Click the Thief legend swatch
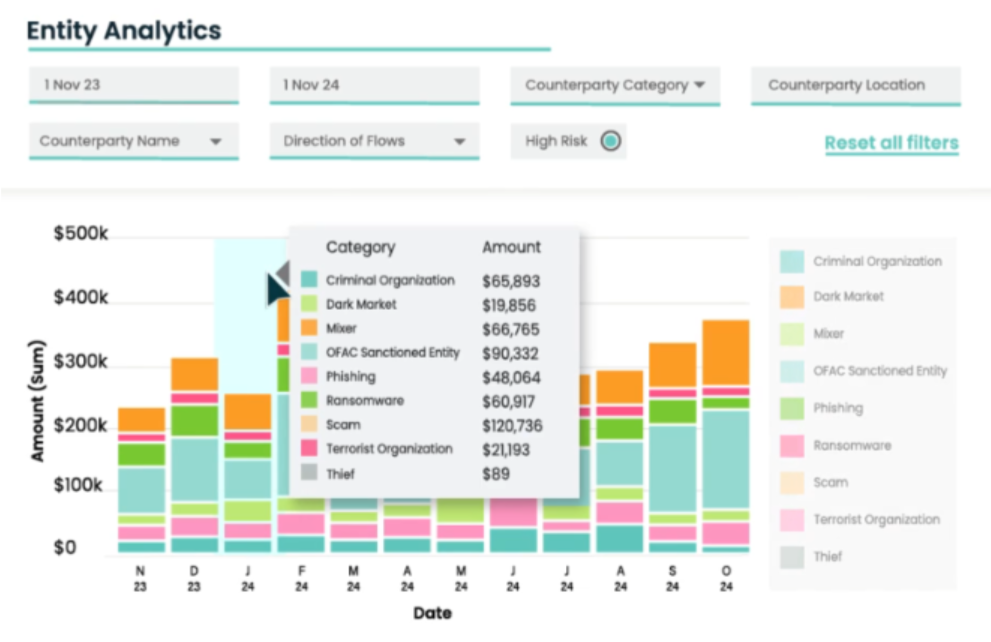 [x=792, y=557]
